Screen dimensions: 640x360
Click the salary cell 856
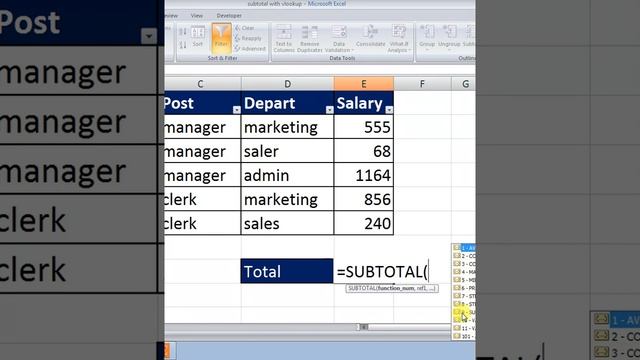coord(364,199)
